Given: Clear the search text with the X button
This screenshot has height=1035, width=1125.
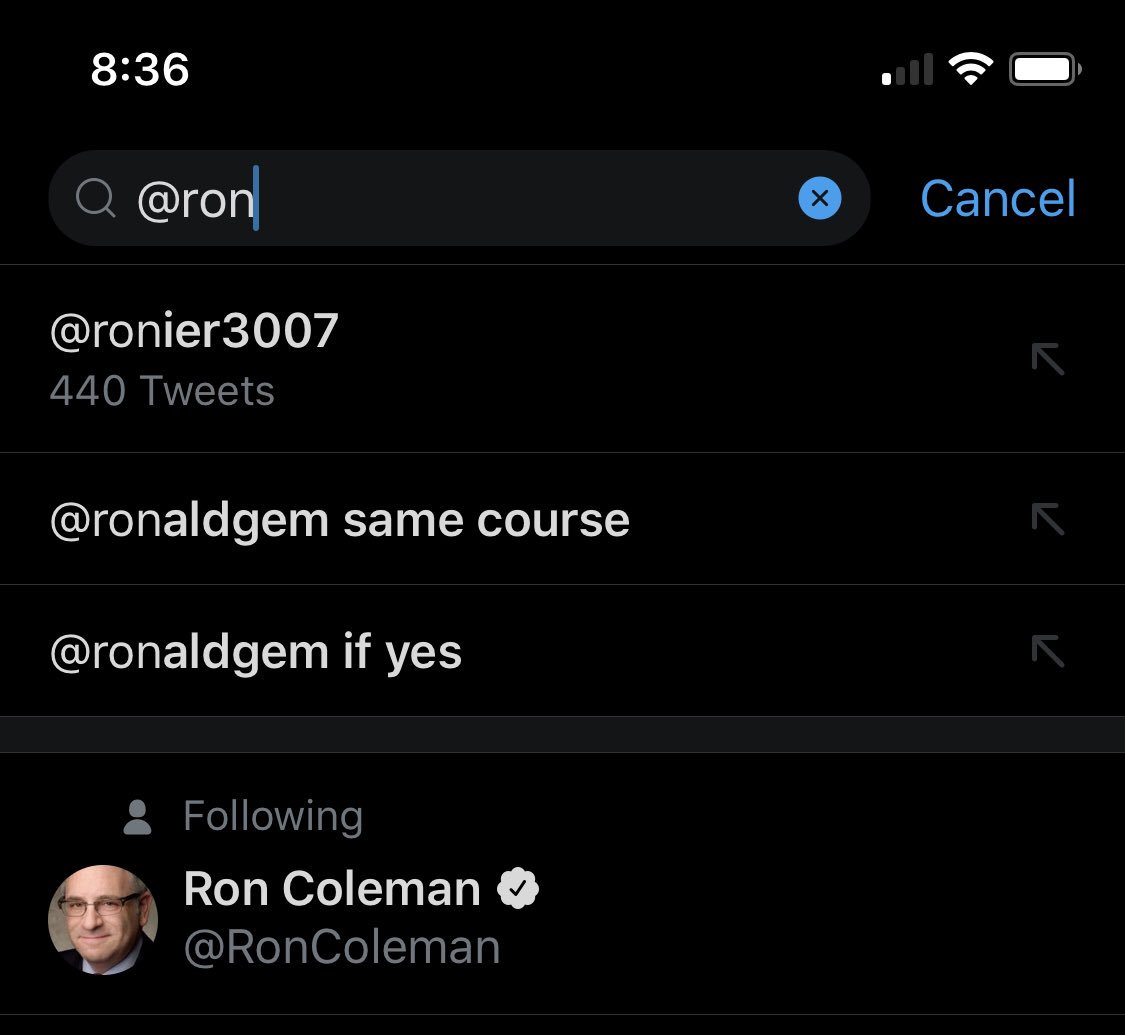Looking at the screenshot, I should point(819,199).
